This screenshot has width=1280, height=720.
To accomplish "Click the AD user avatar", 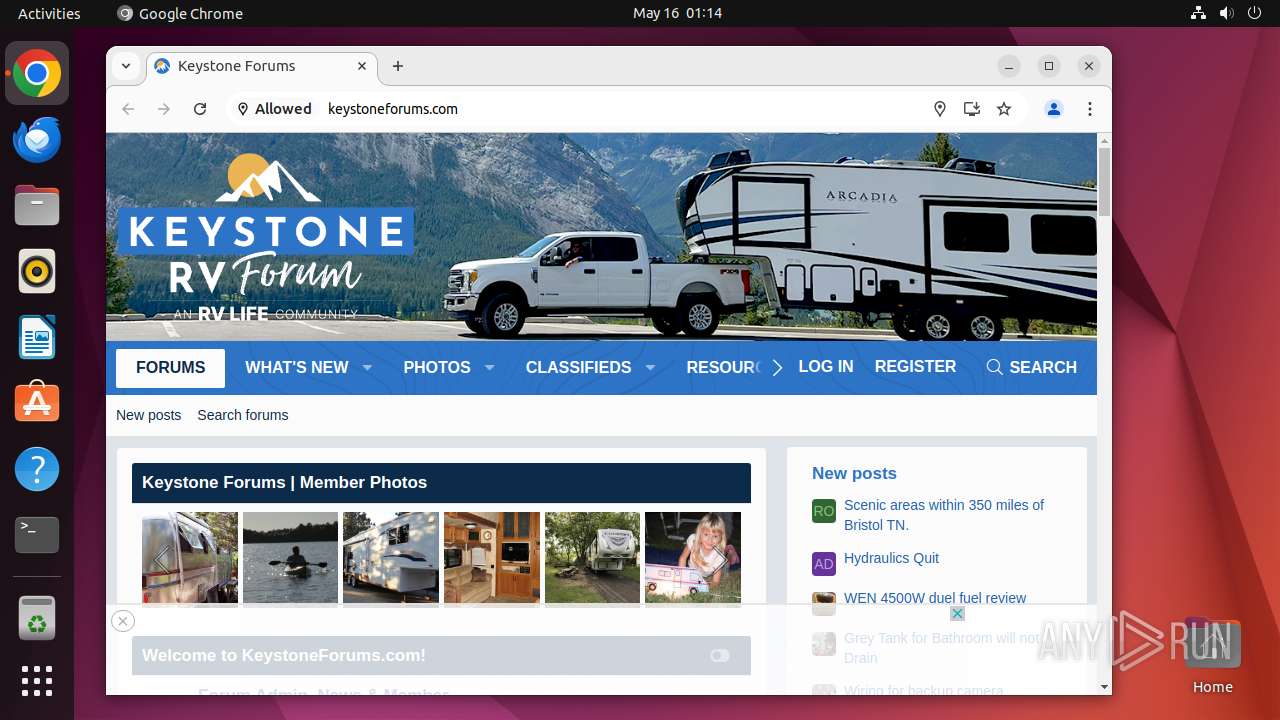I will (x=824, y=564).
